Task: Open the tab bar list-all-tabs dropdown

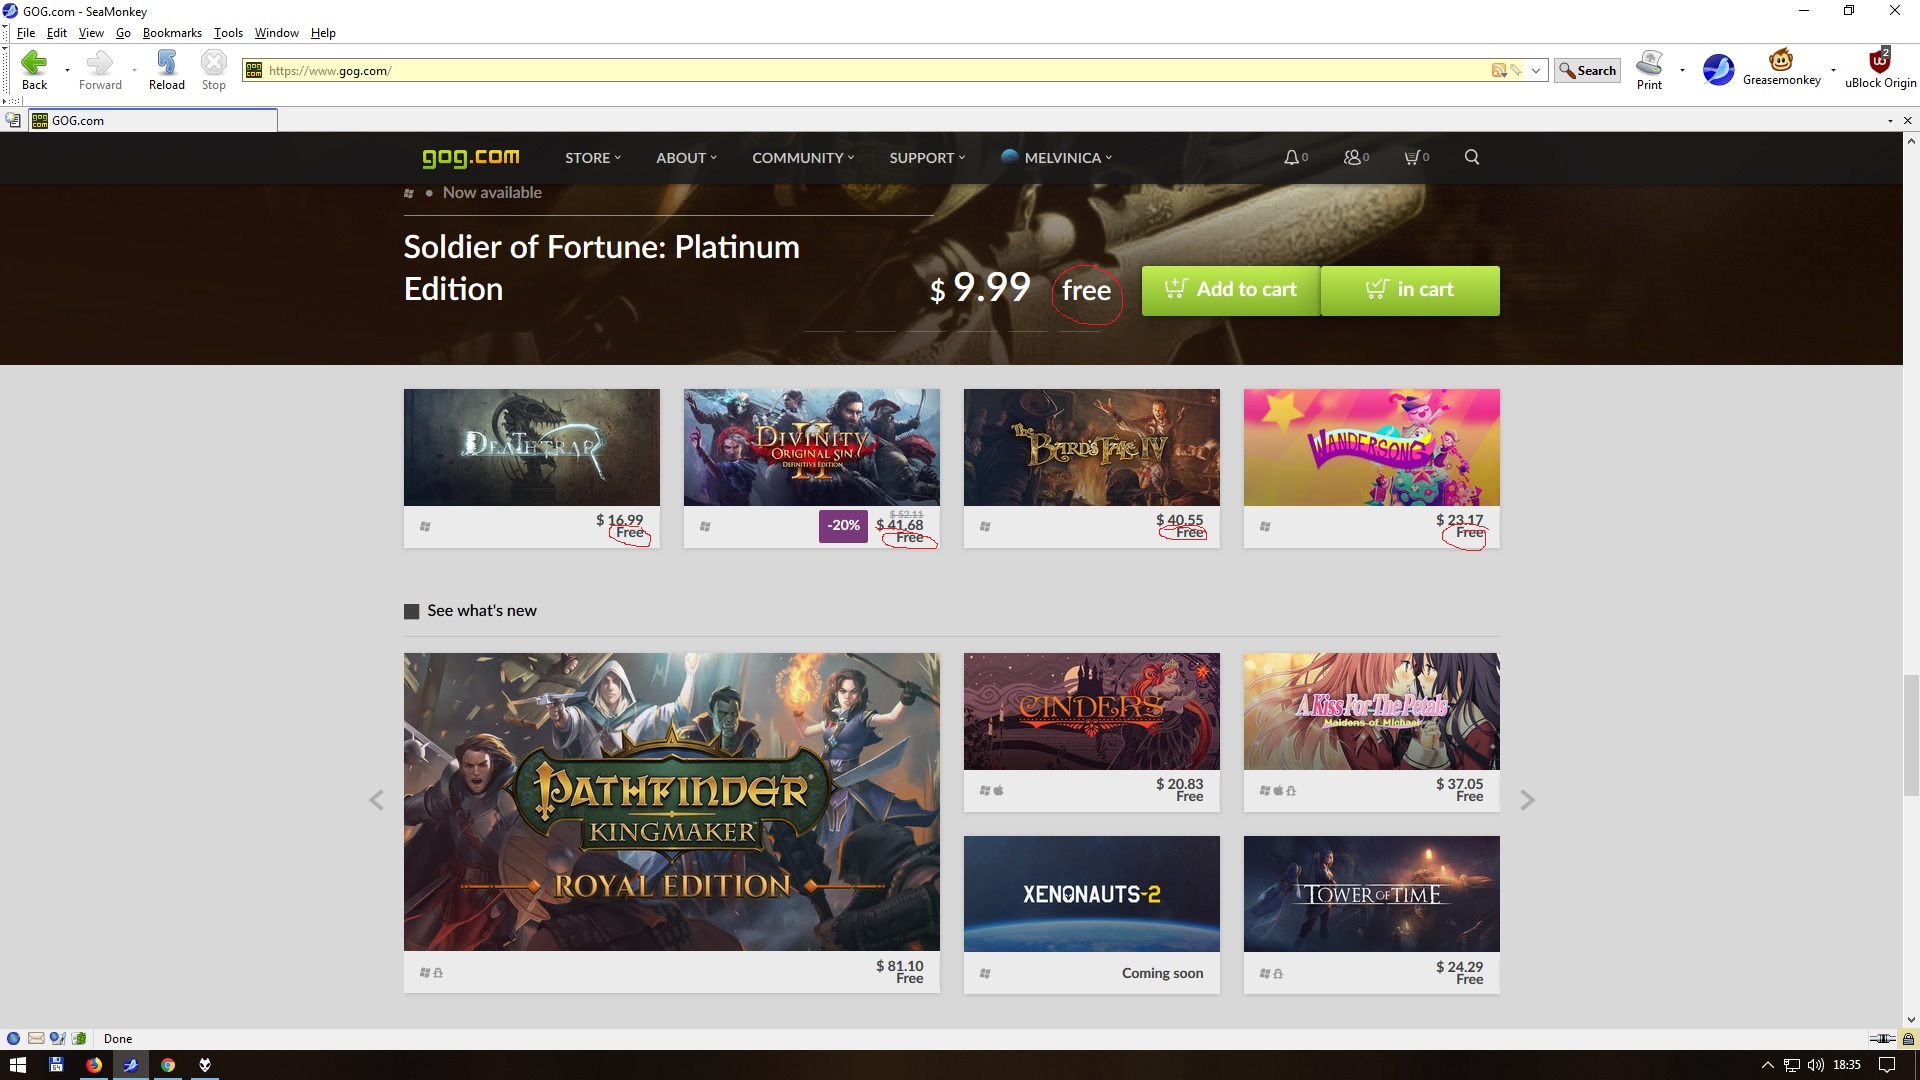Action: tap(1890, 120)
